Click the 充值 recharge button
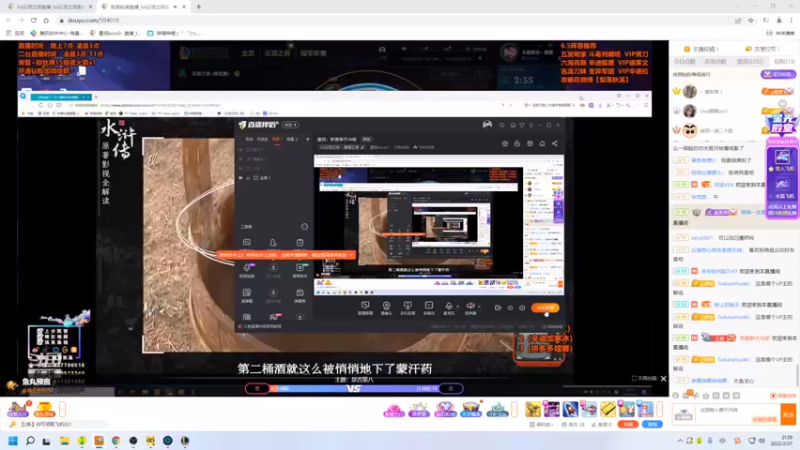800x450 pixels. click(x=628, y=424)
